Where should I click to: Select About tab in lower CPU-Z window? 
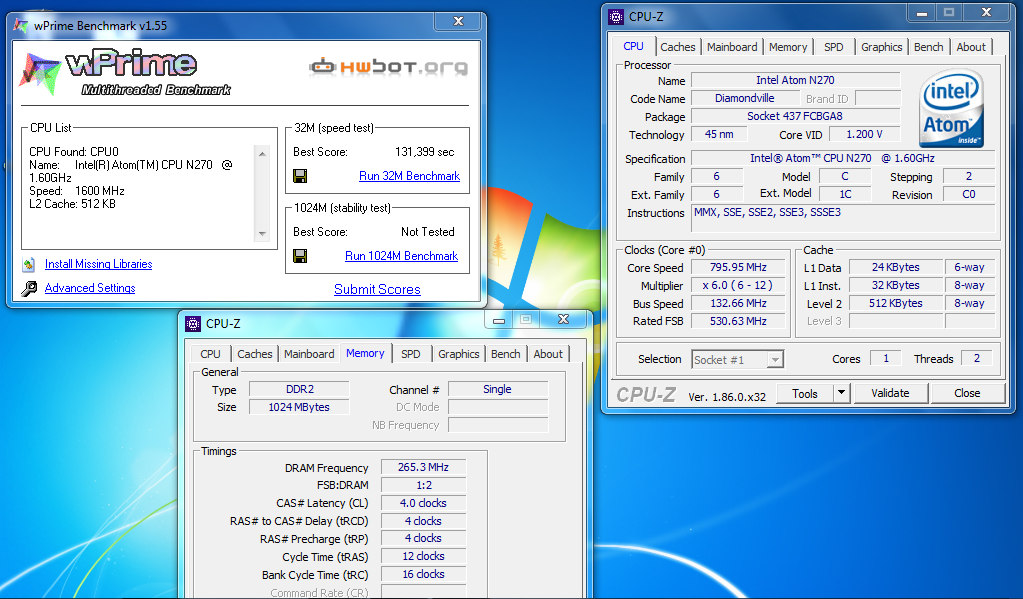(x=548, y=354)
